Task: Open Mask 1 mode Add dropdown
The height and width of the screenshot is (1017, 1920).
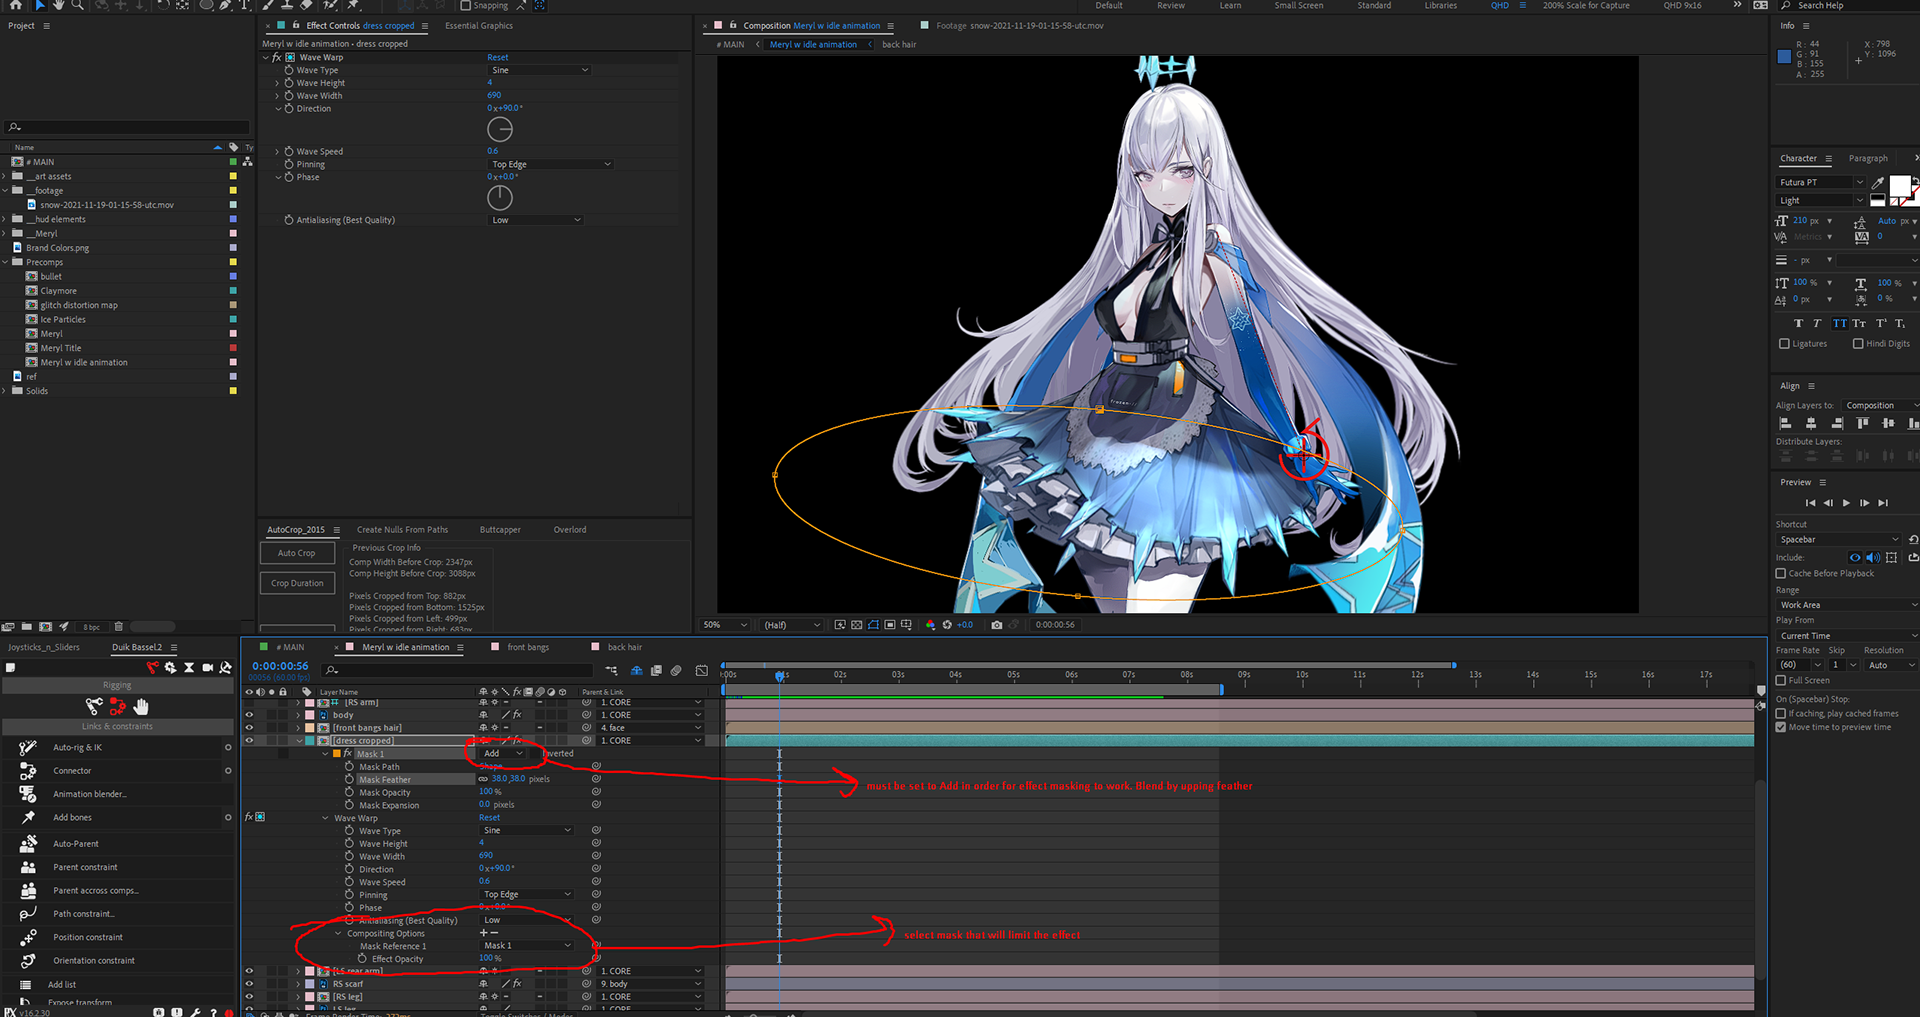Action: pos(503,754)
